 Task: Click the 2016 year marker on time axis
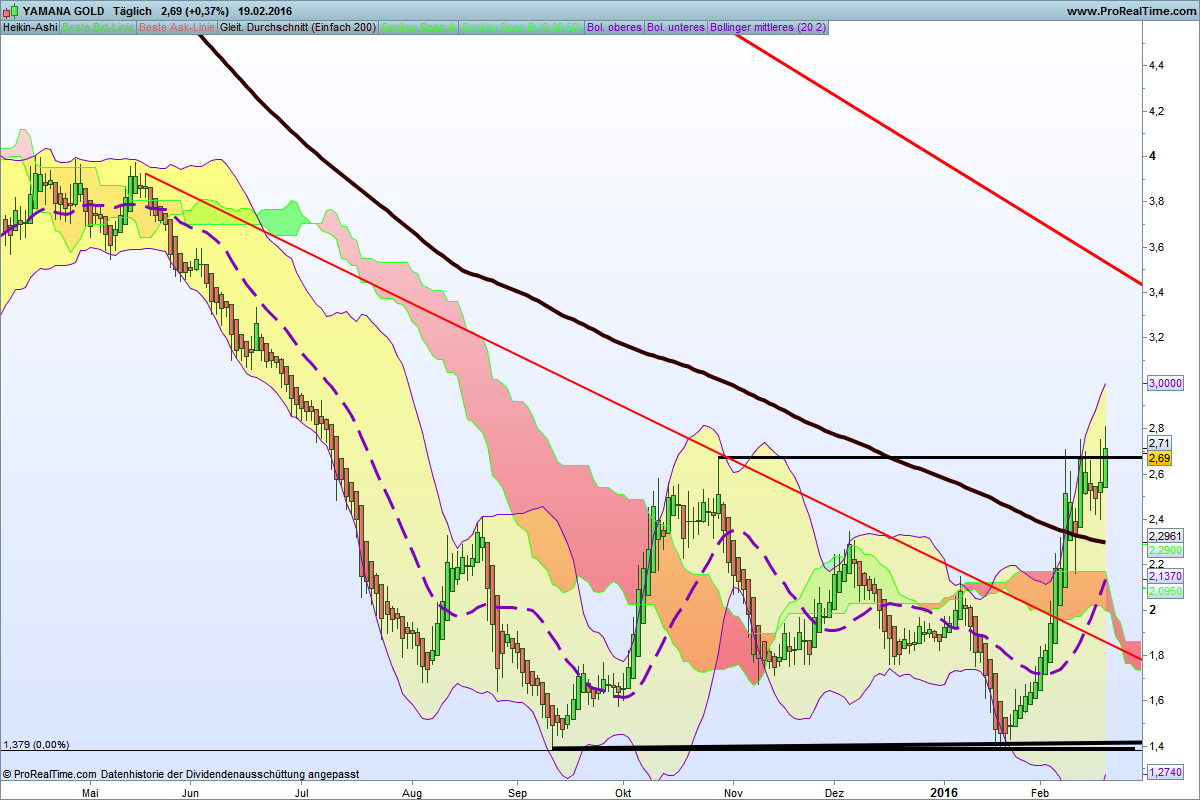coord(944,793)
